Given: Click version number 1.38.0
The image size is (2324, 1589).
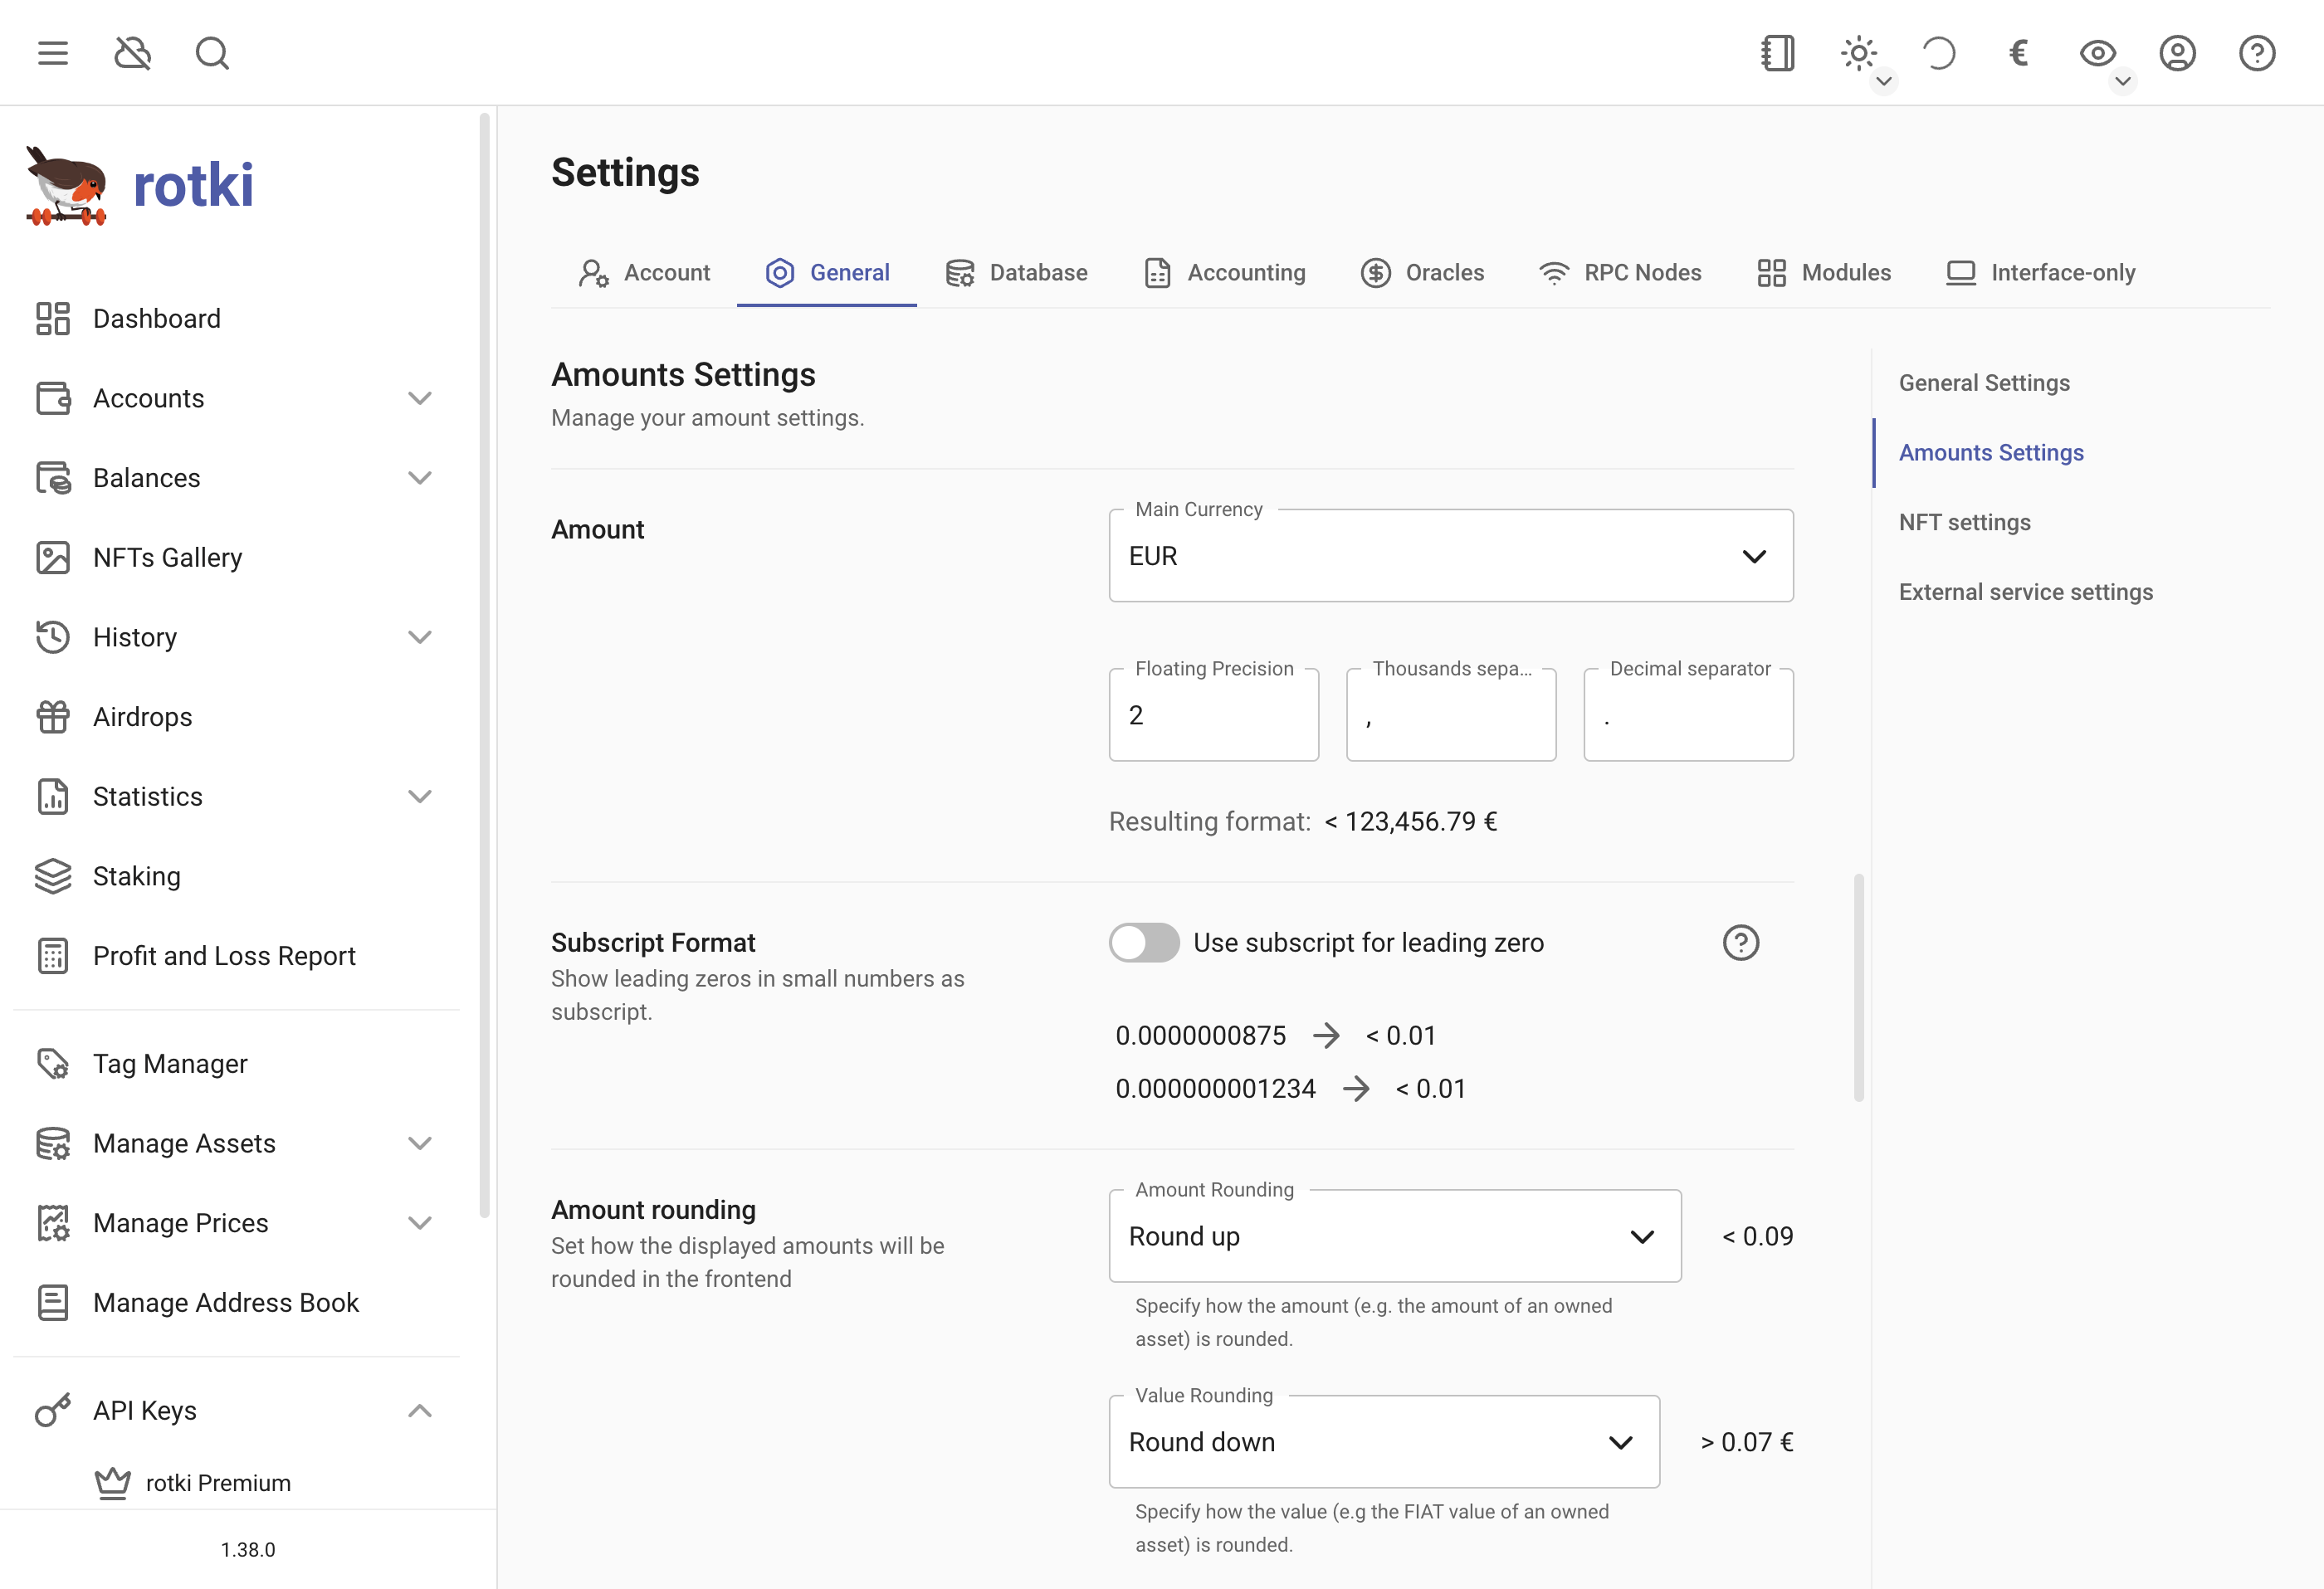Looking at the screenshot, I should click(x=248, y=1549).
